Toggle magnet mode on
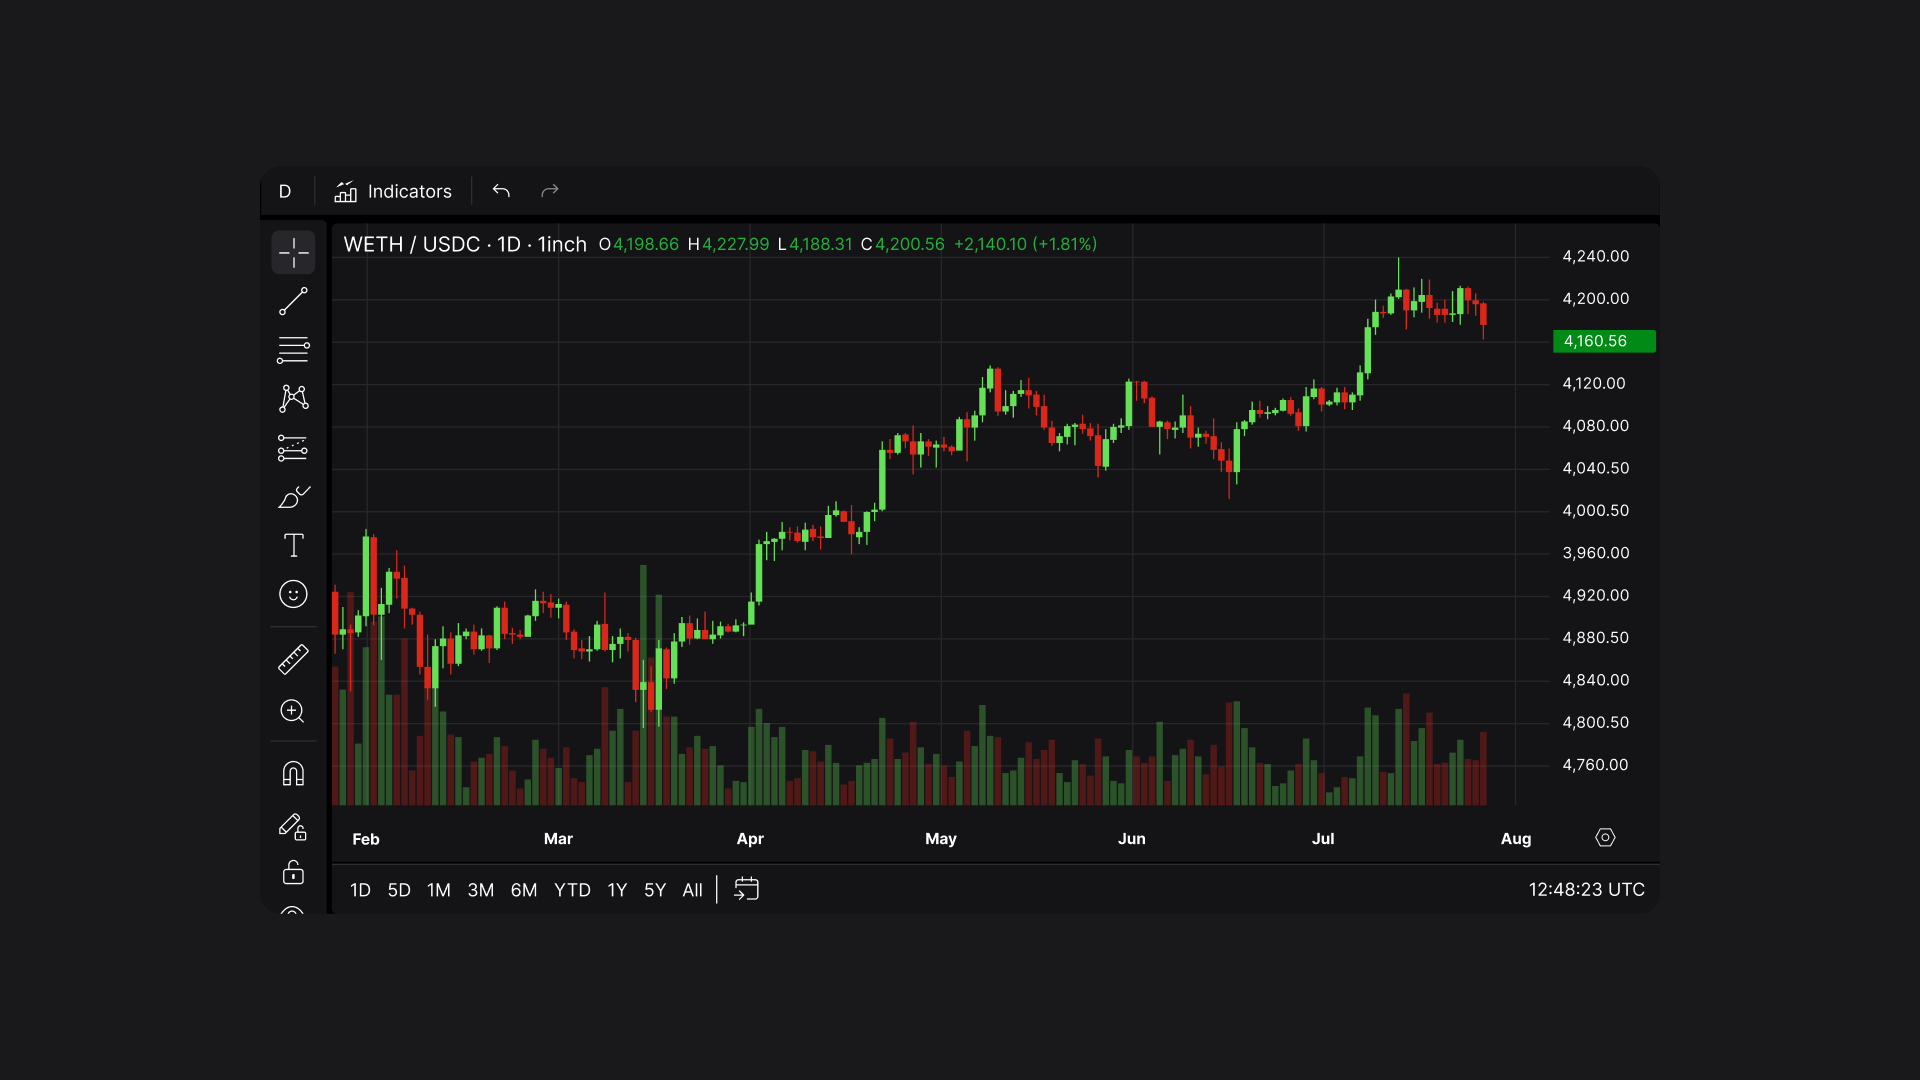 pyautogui.click(x=293, y=774)
